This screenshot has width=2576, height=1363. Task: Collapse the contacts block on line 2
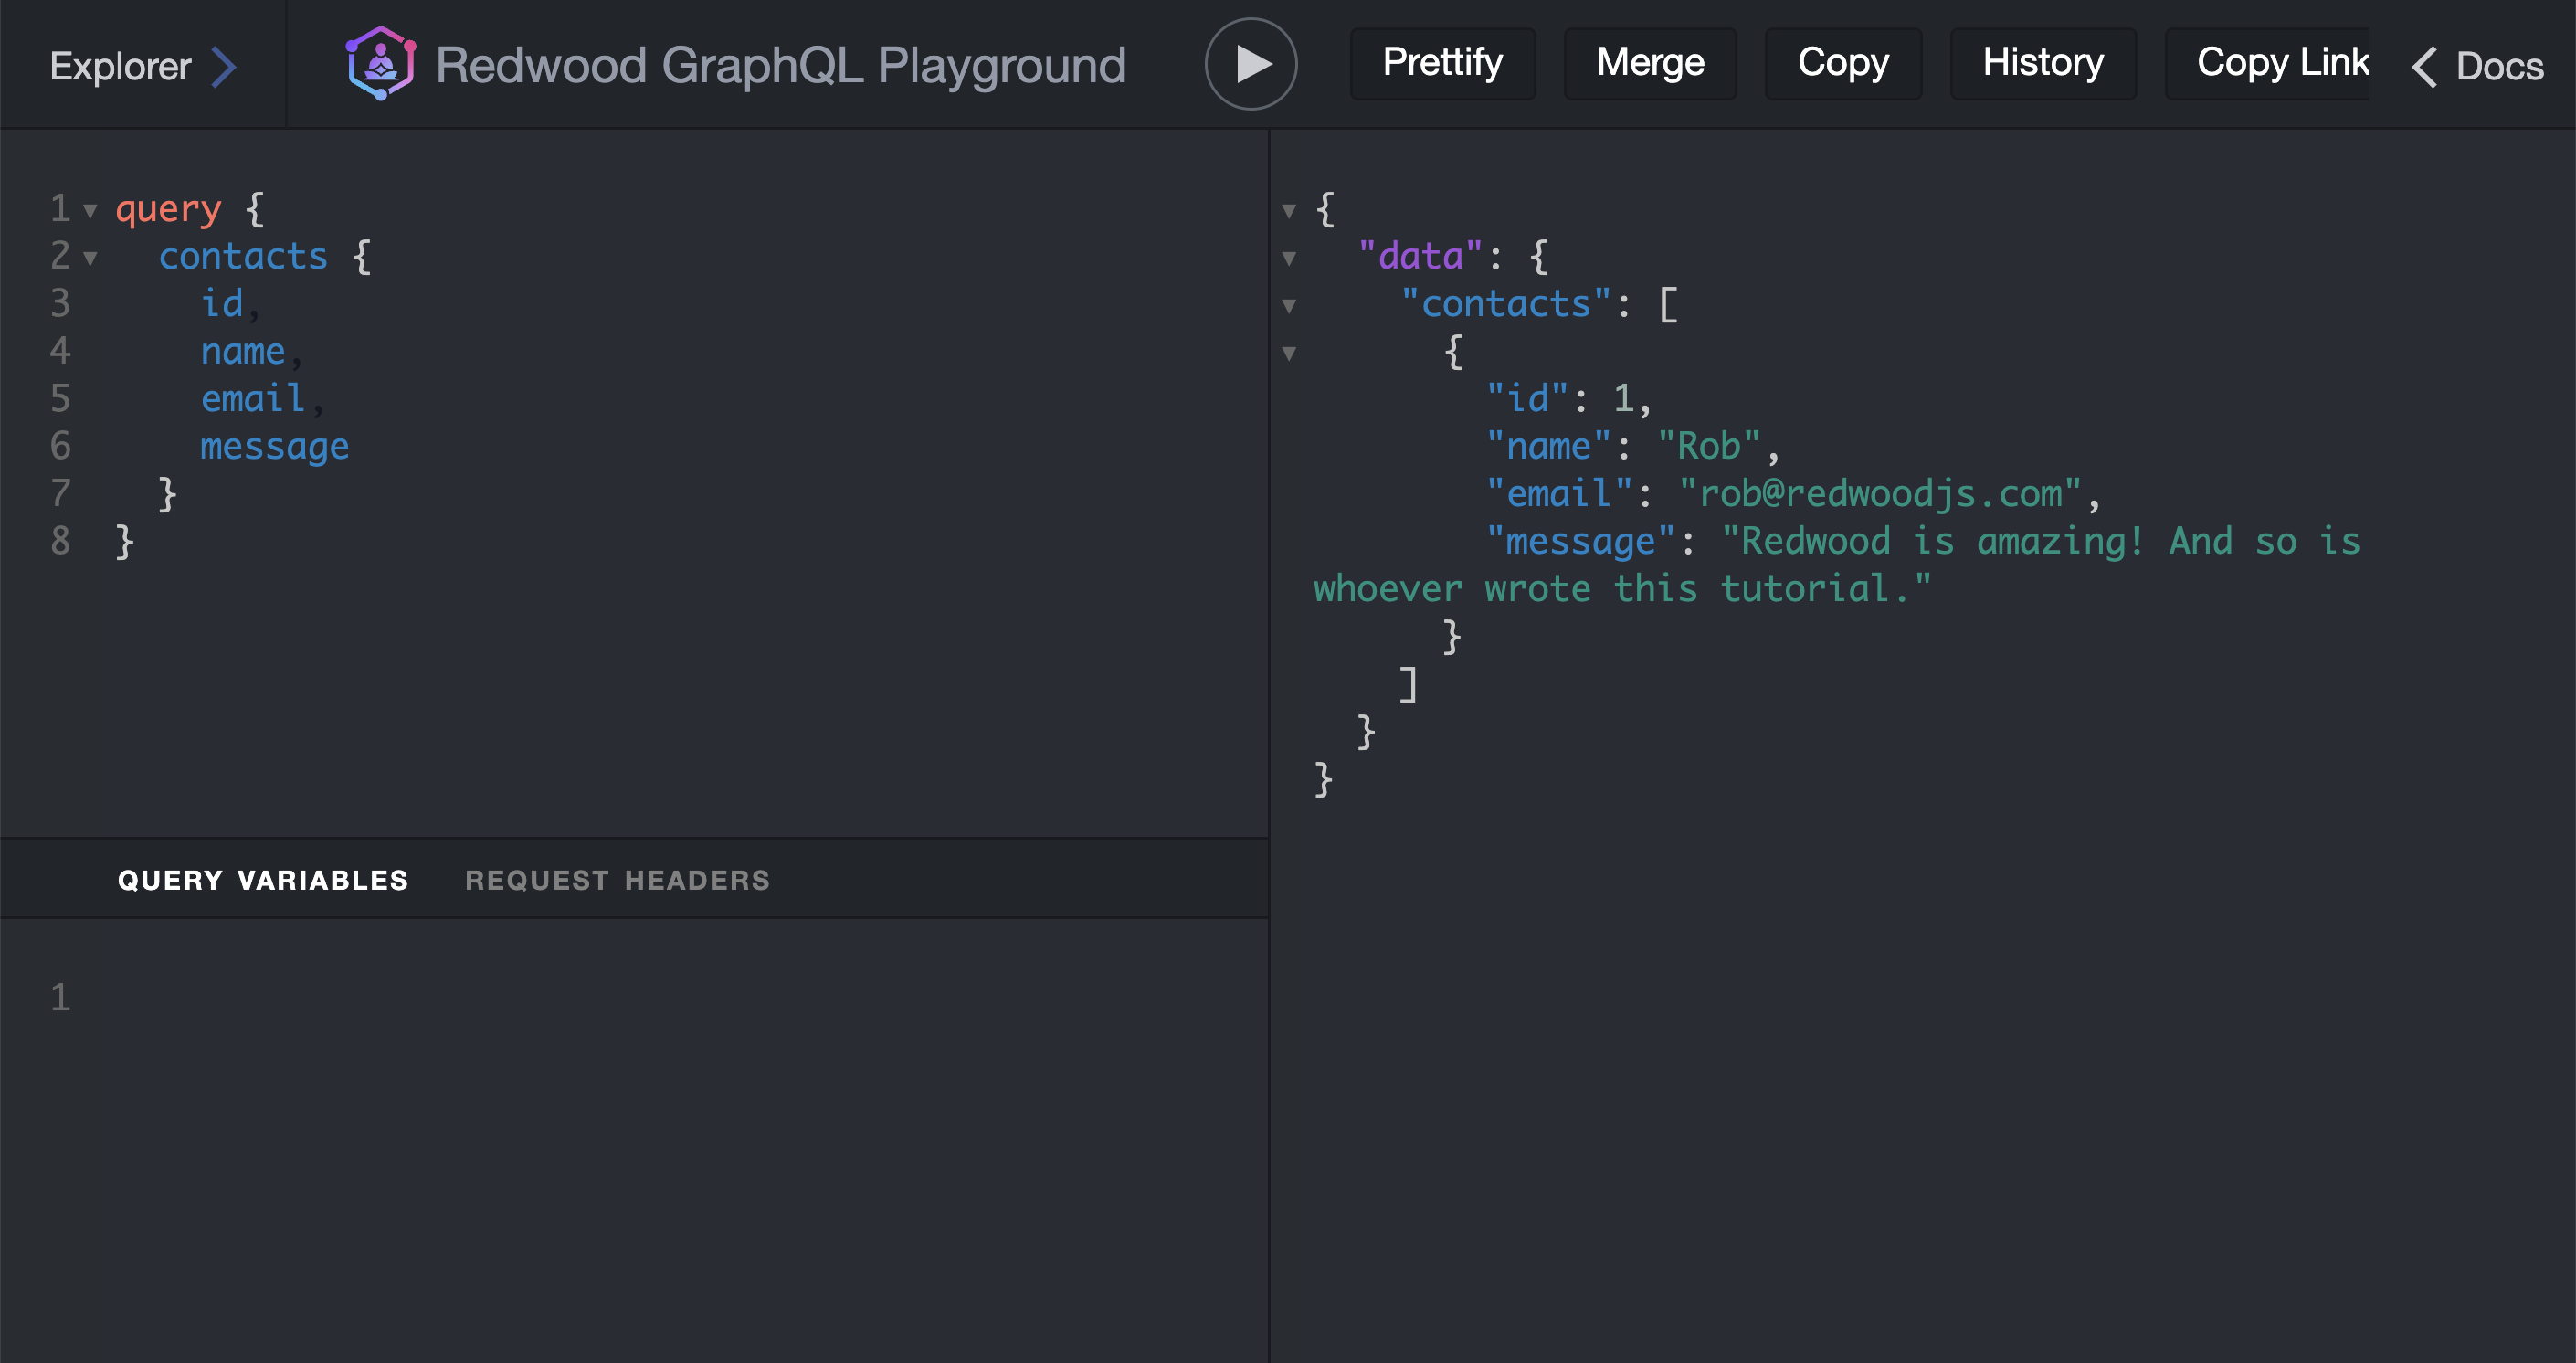click(90, 258)
